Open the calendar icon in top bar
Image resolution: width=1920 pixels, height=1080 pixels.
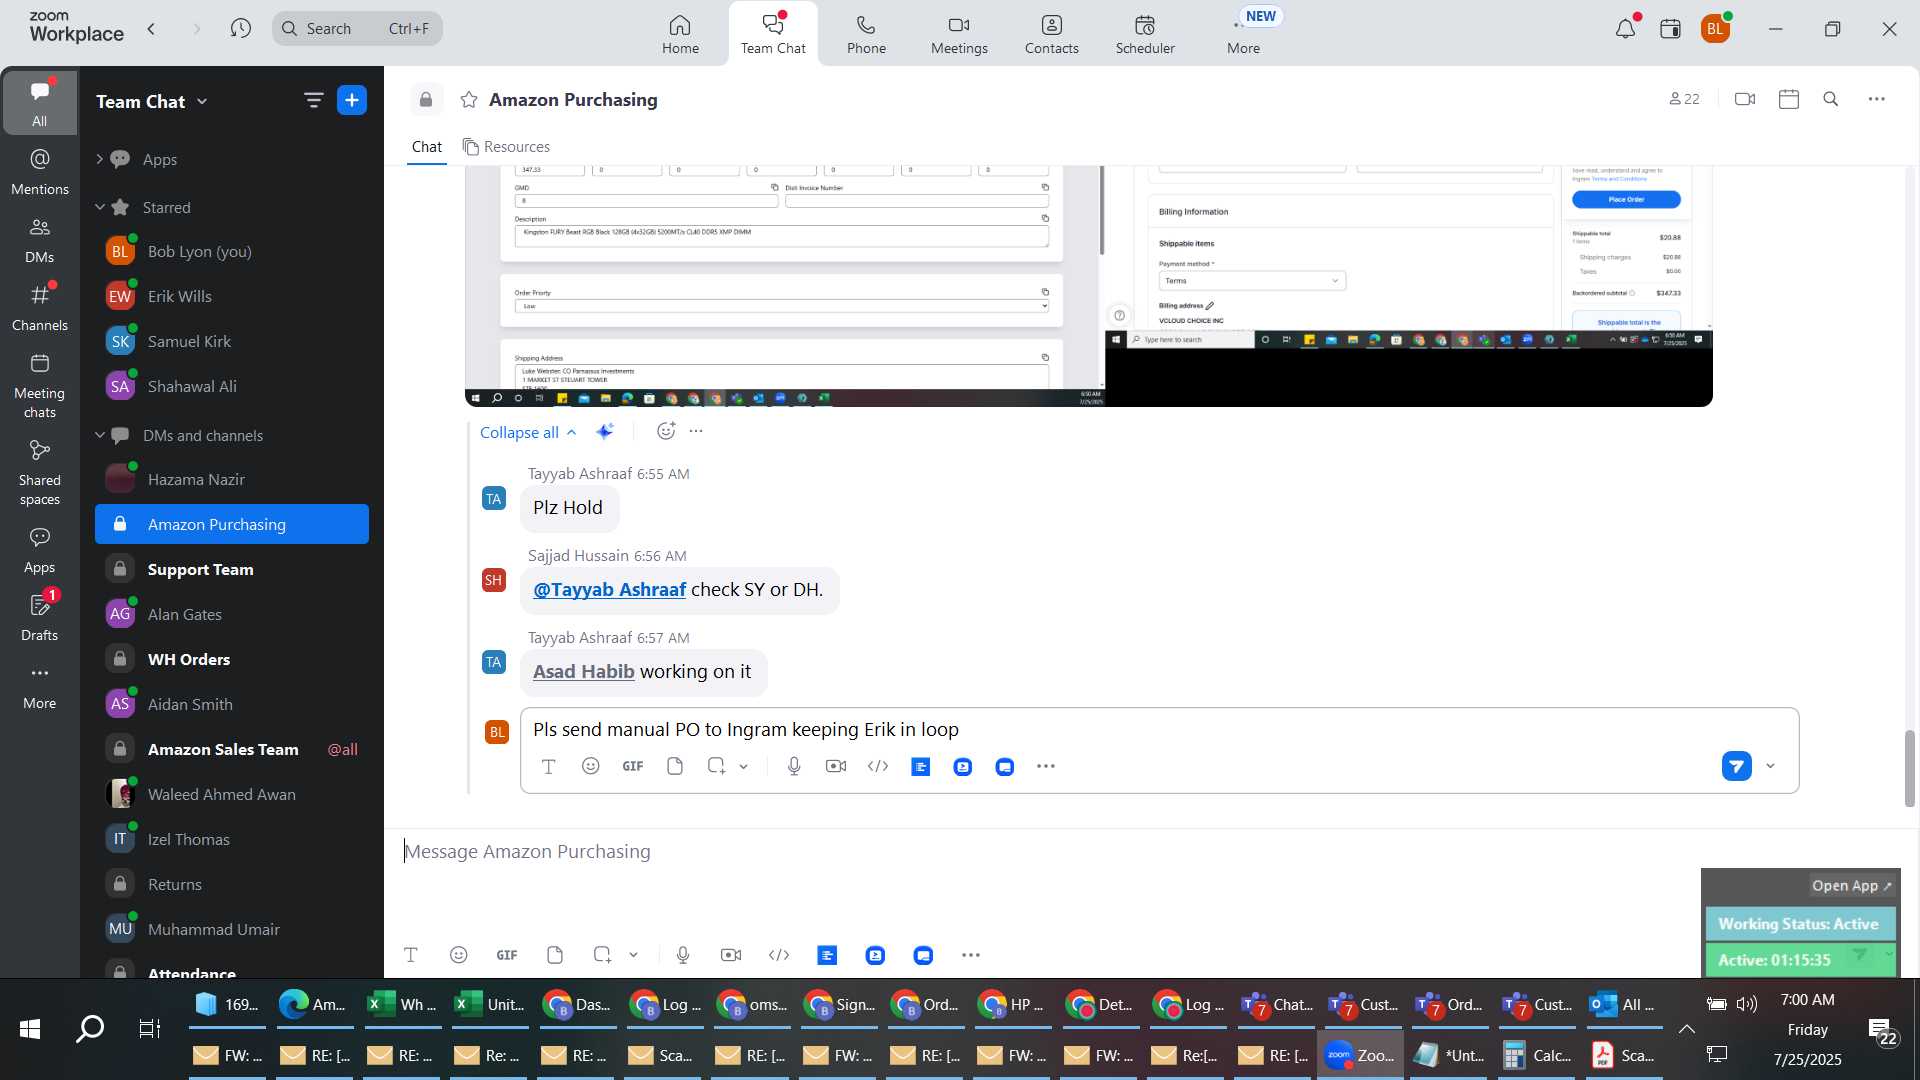point(1670,29)
